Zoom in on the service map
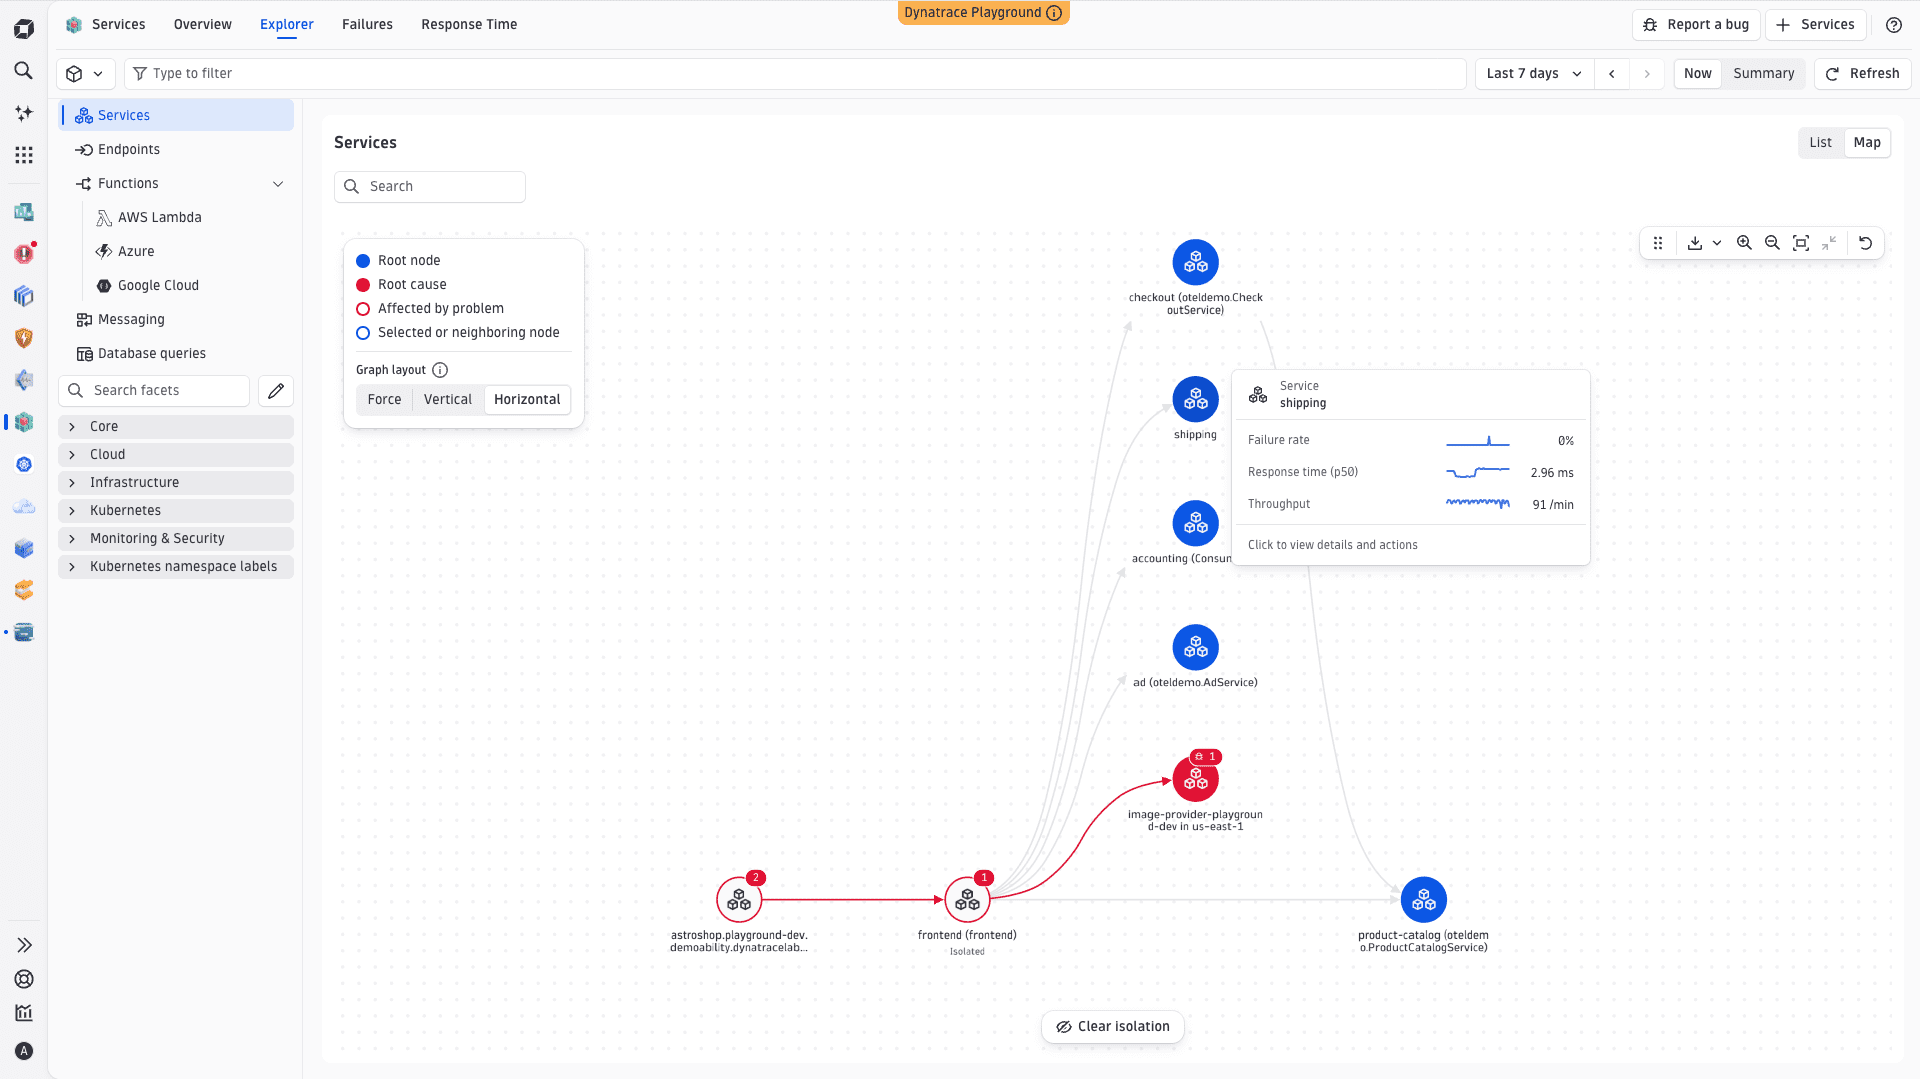This screenshot has width=1920, height=1079. point(1744,243)
